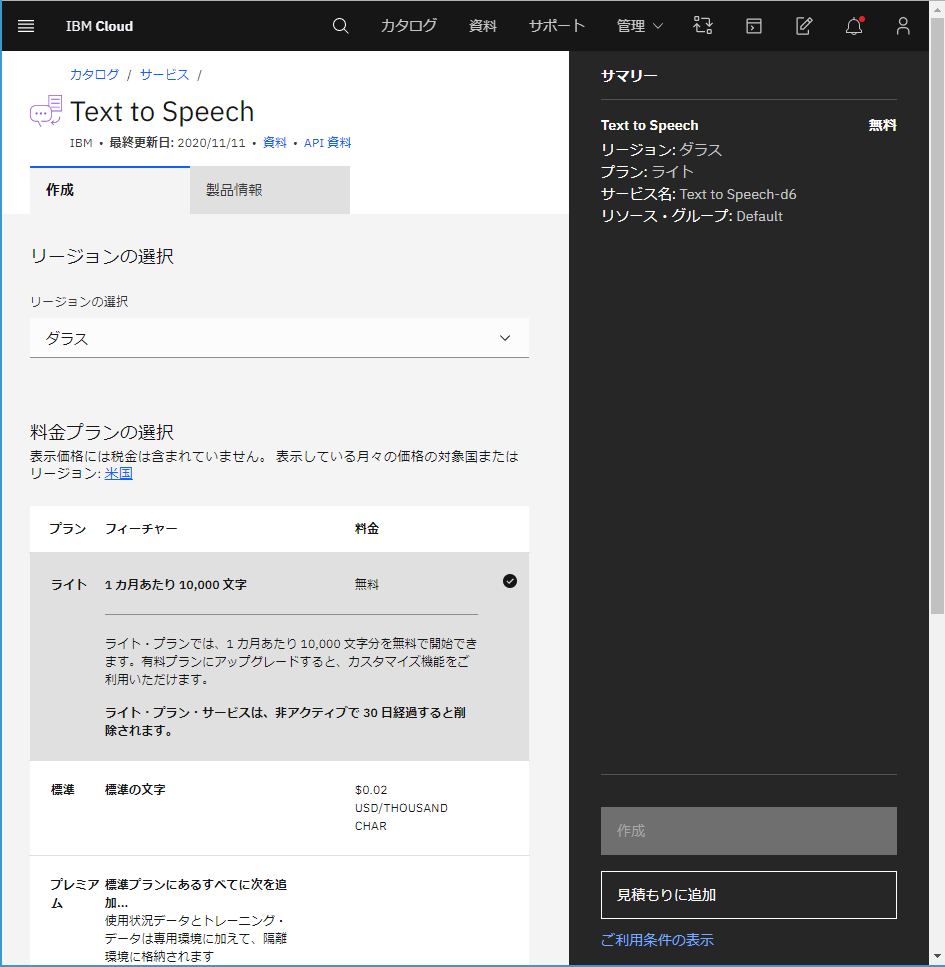945x967 pixels.
Task: Click the 米国 region link
Action: (x=118, y=473)
